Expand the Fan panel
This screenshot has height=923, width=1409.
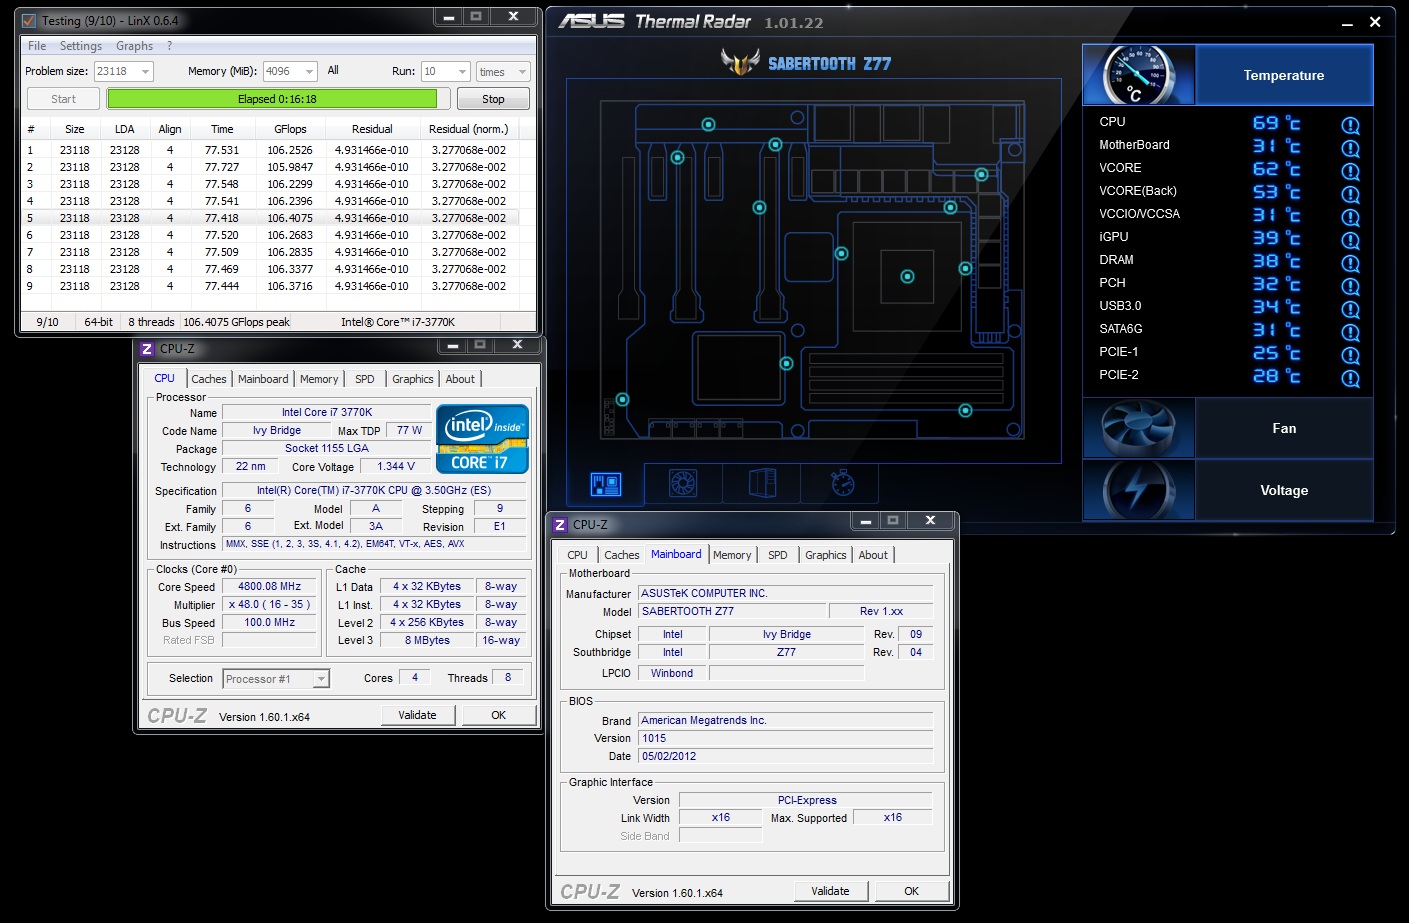coord(1283,428)
